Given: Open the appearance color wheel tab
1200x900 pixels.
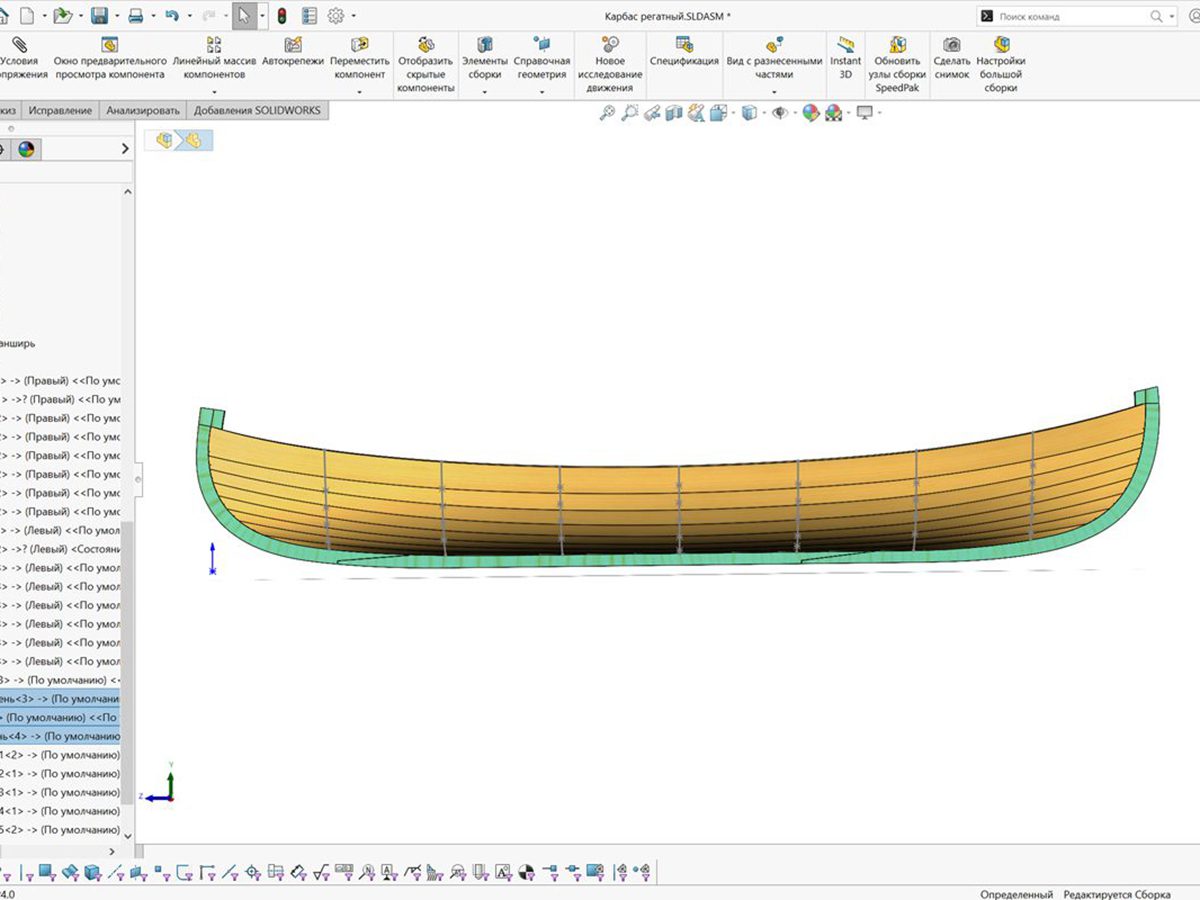Looking at the screenshot, I should [x=26, y=149].
